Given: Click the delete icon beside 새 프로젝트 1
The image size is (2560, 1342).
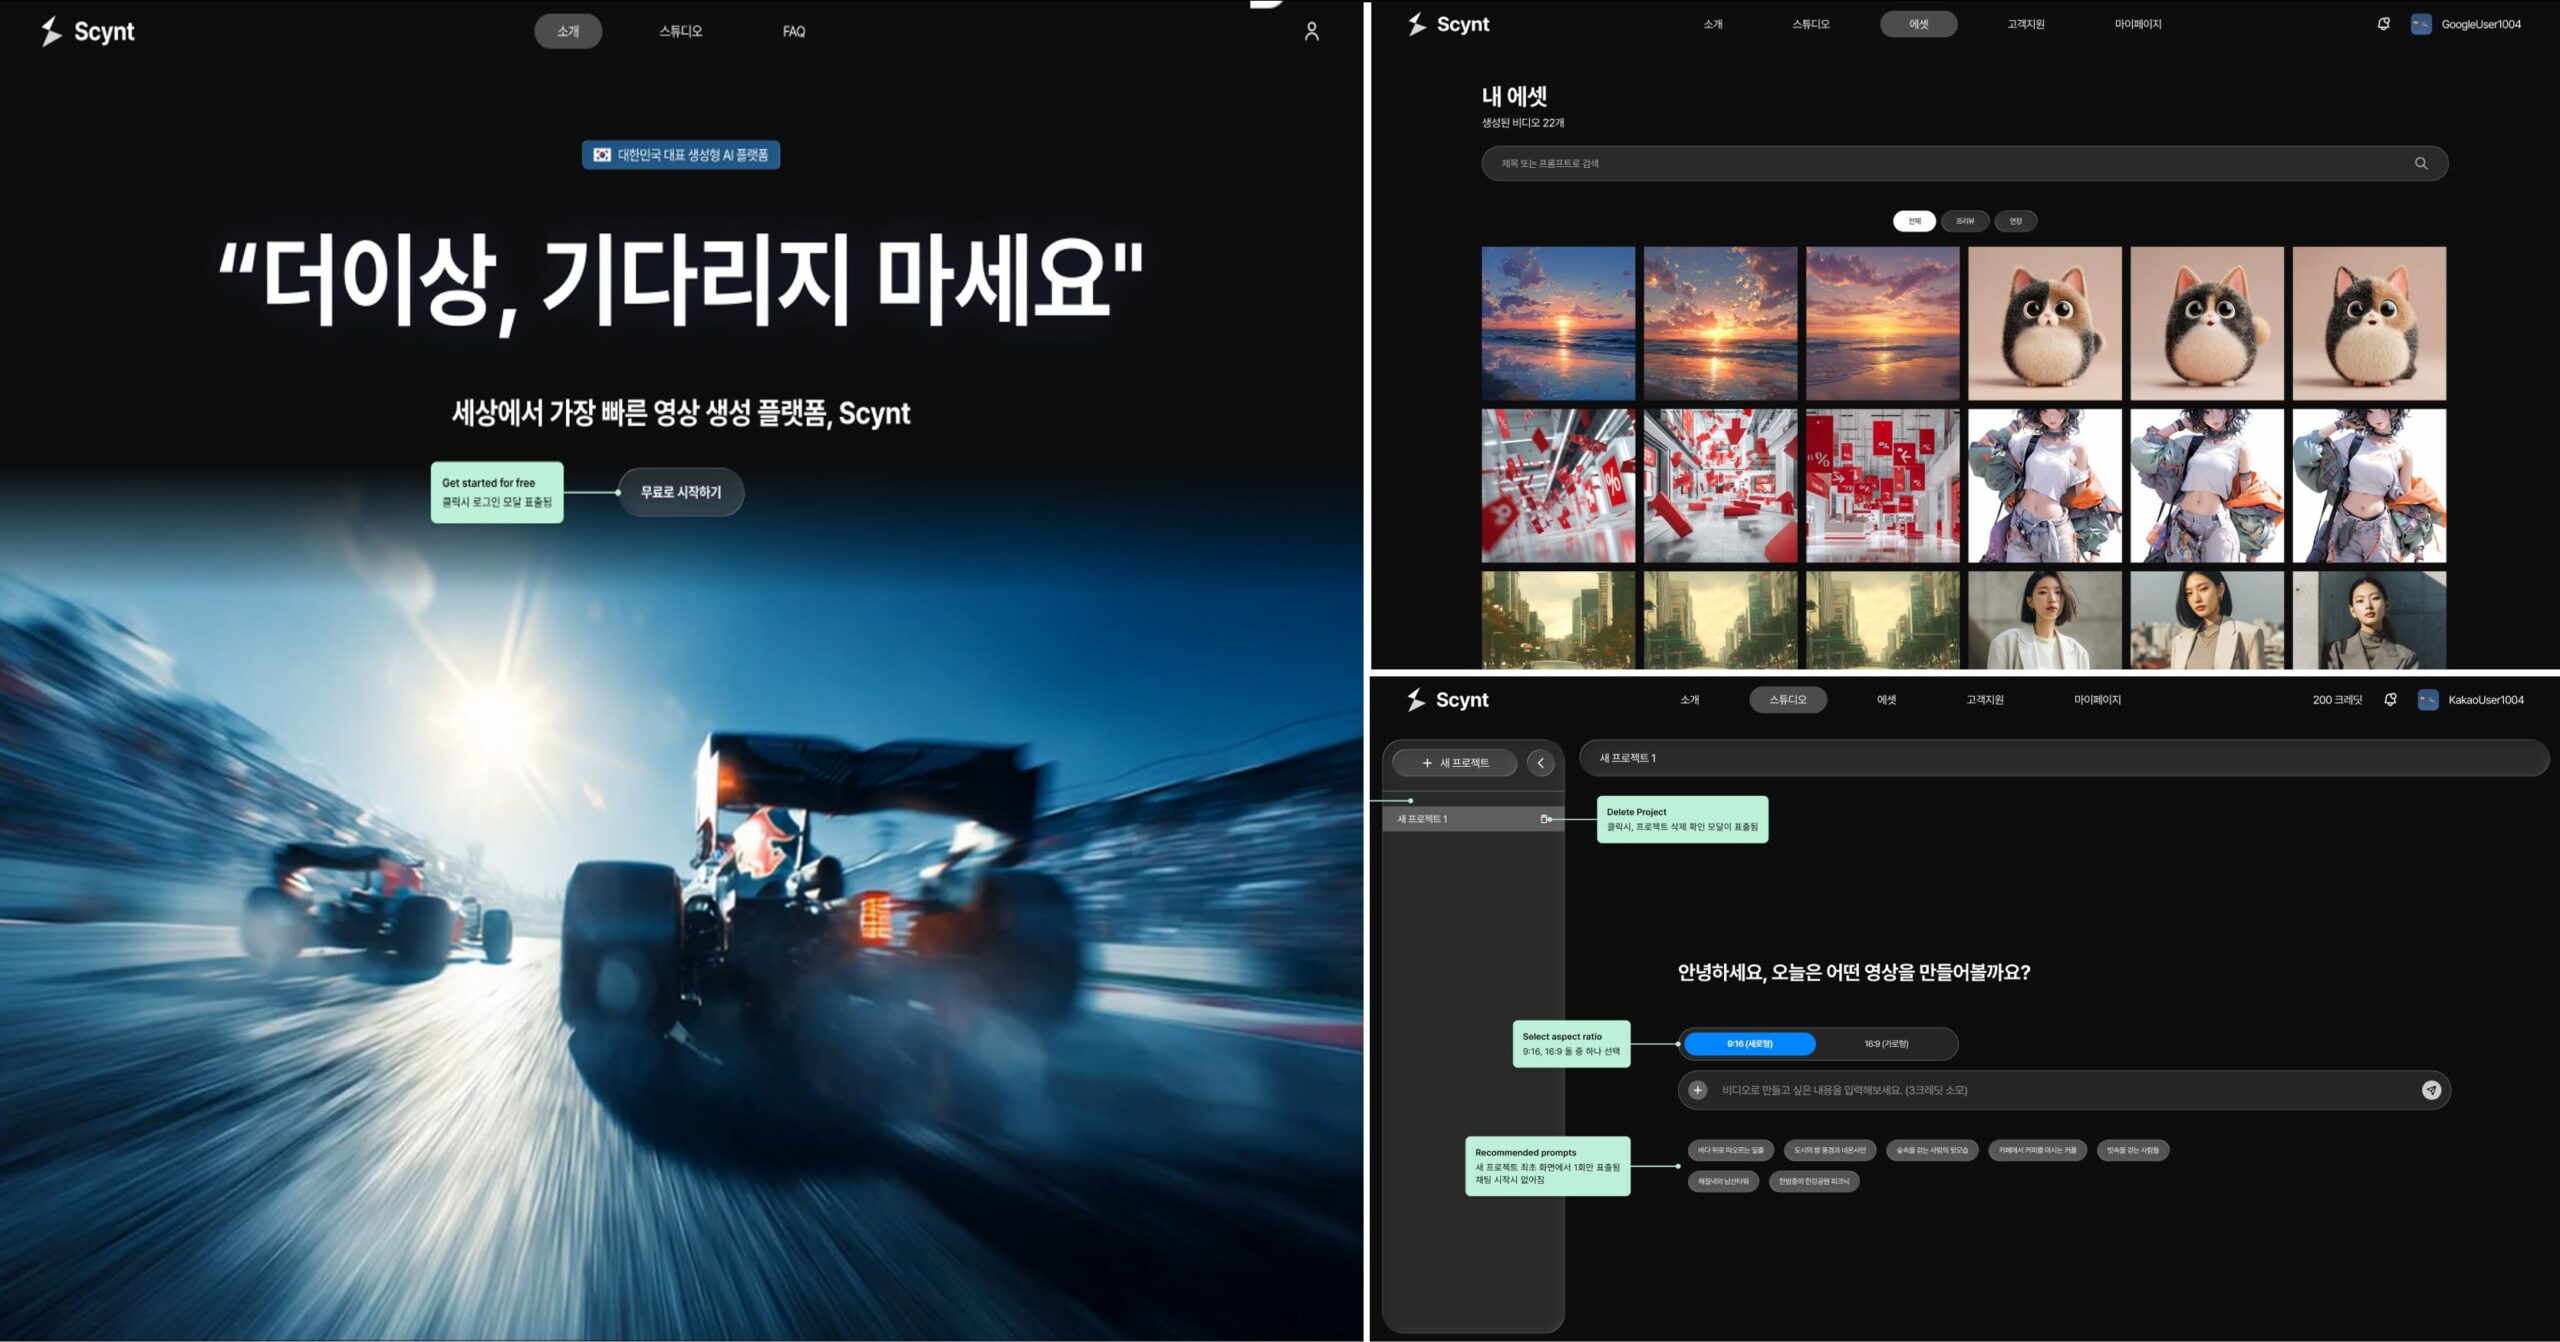Looking at the screenshot, I should (1545, 819).
